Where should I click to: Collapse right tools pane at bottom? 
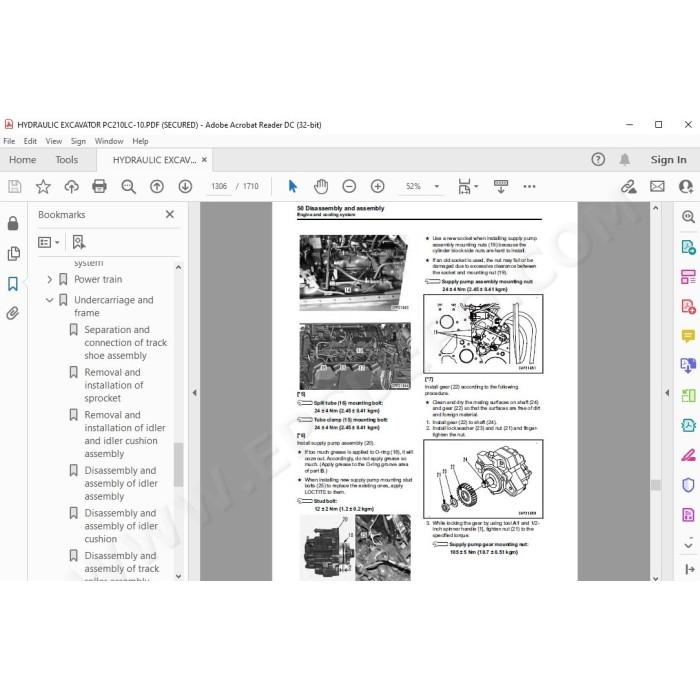[x=689, y=569]
